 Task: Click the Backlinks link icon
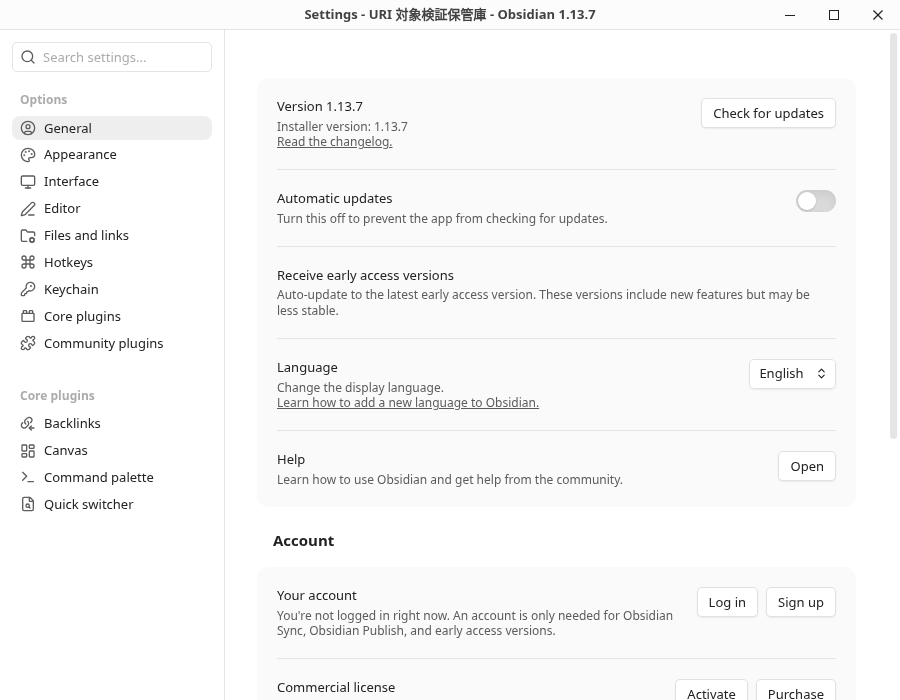28,423
